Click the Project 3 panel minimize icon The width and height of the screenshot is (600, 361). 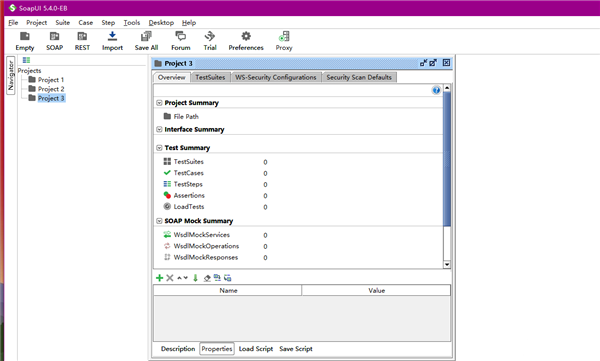[423, 63]
